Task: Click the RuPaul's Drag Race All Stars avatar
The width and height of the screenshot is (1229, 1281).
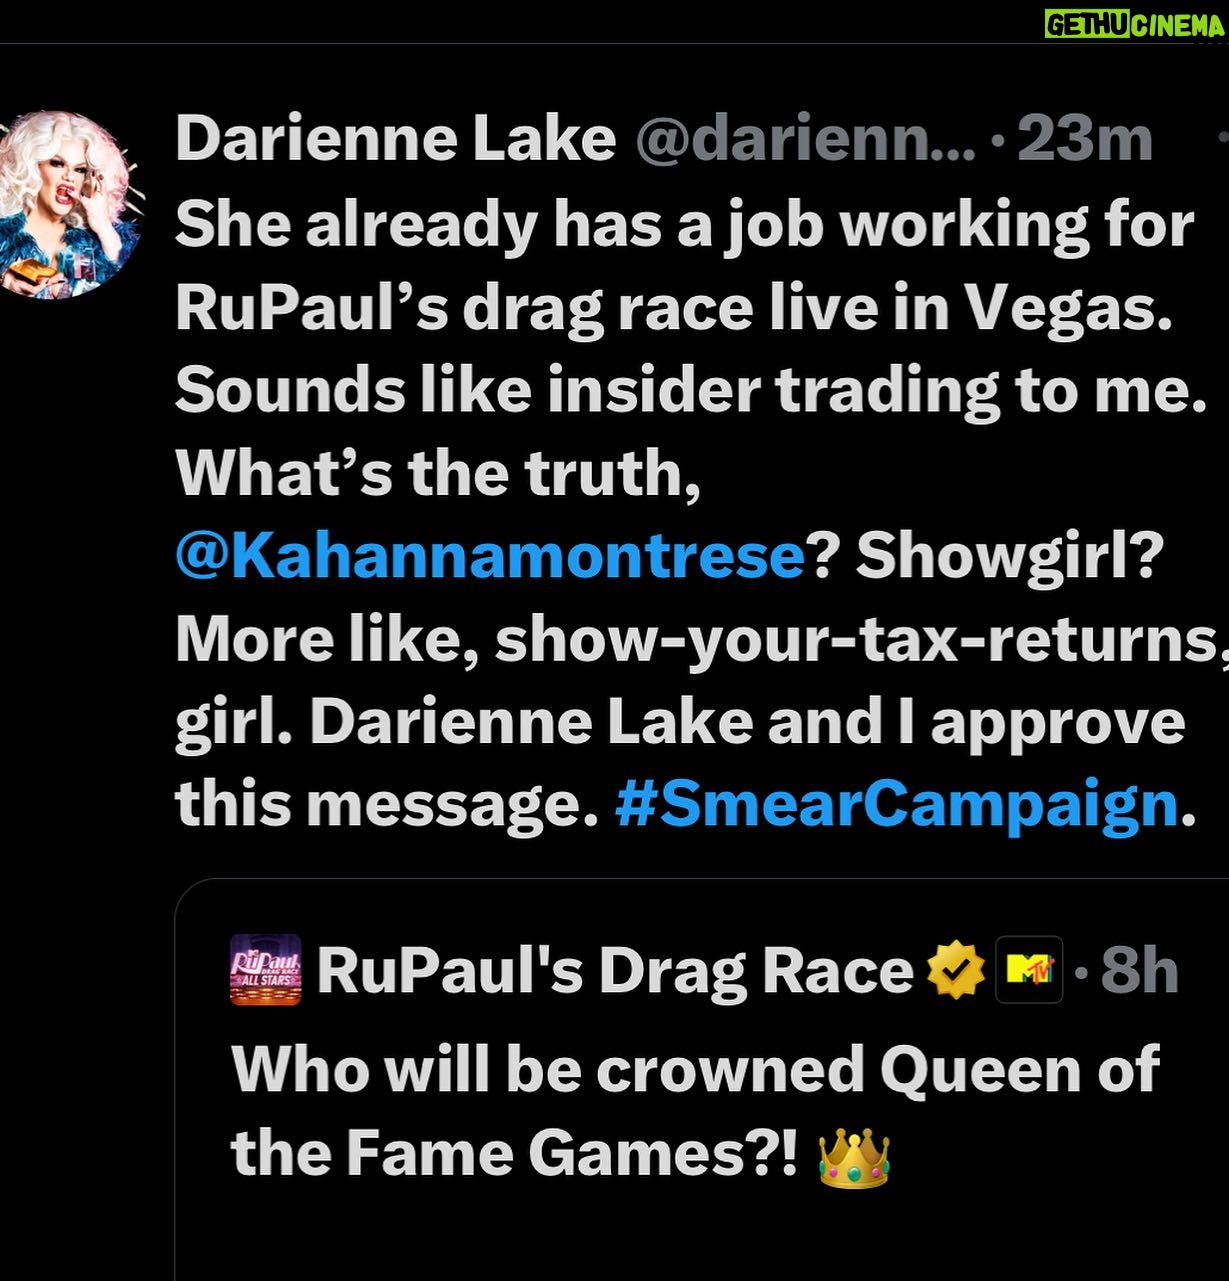Action: click(266, 969)
